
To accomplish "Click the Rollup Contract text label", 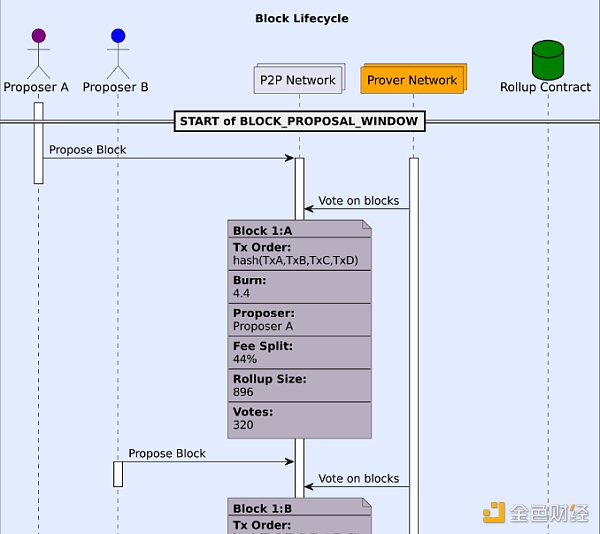I will tap(546, 87).
